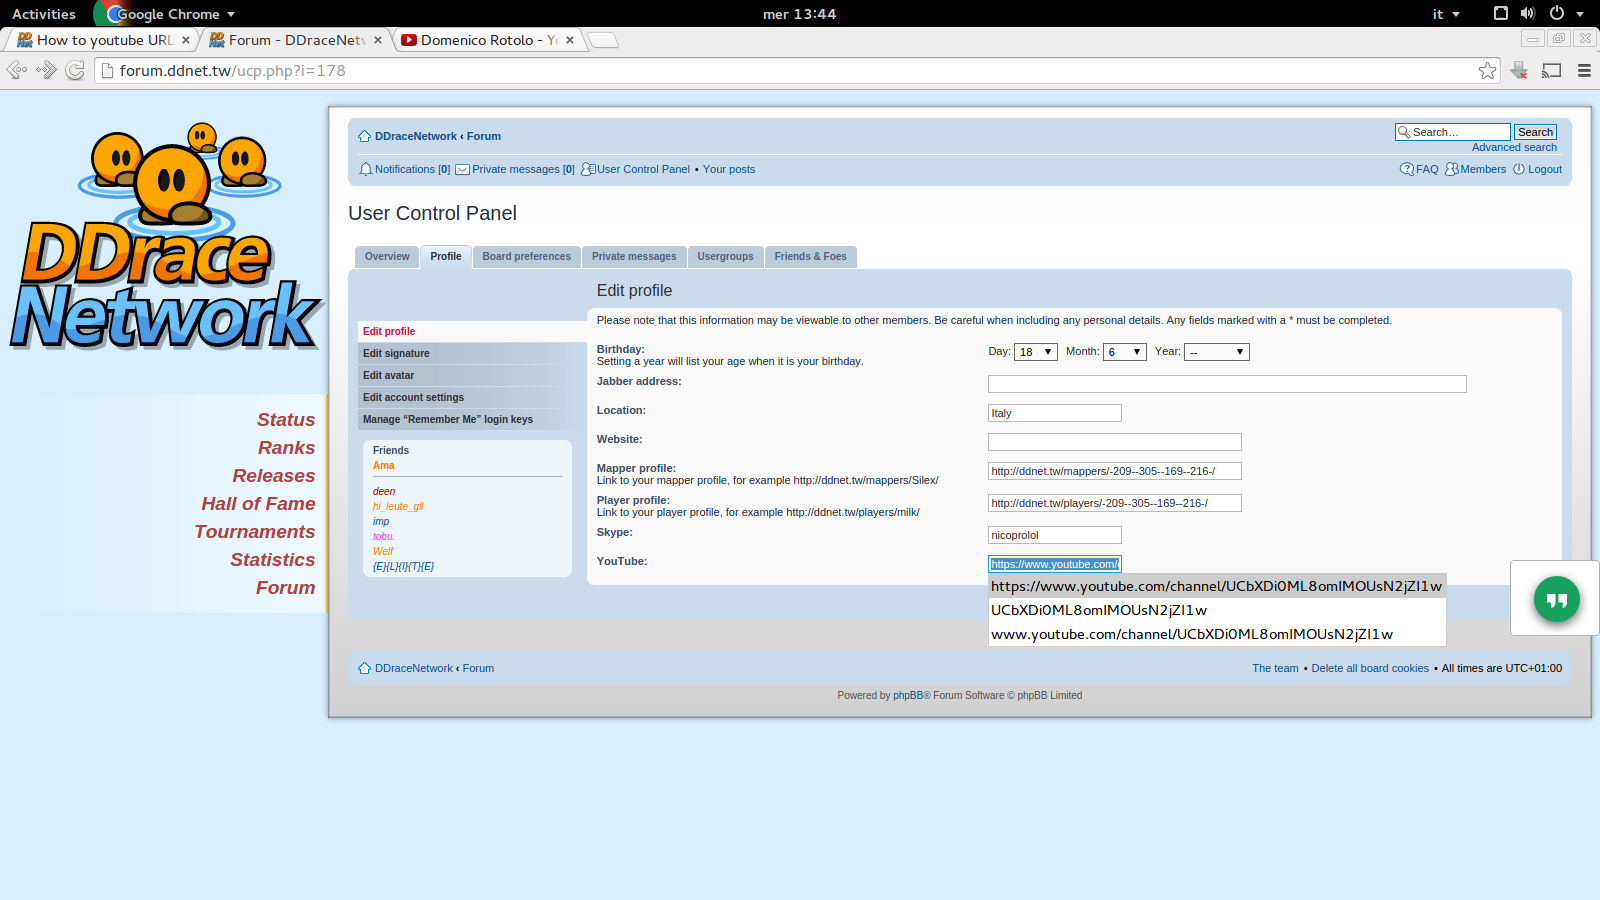Viewport: 1600px width, 900px height.
Task: Open the birthday Day dropdown
Action: tap(1035, 352)
